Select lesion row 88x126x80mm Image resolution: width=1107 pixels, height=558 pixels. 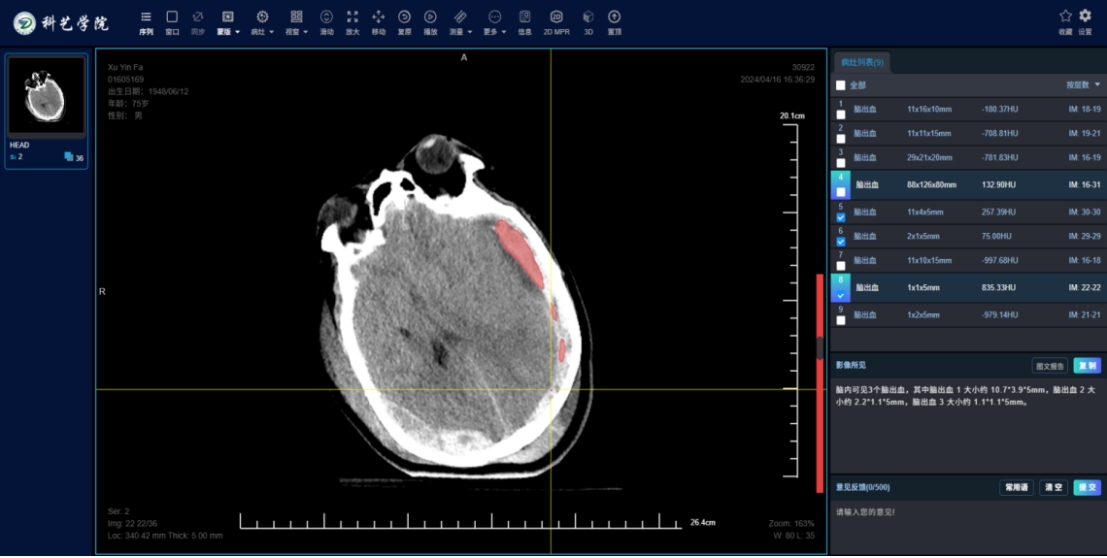931,185
